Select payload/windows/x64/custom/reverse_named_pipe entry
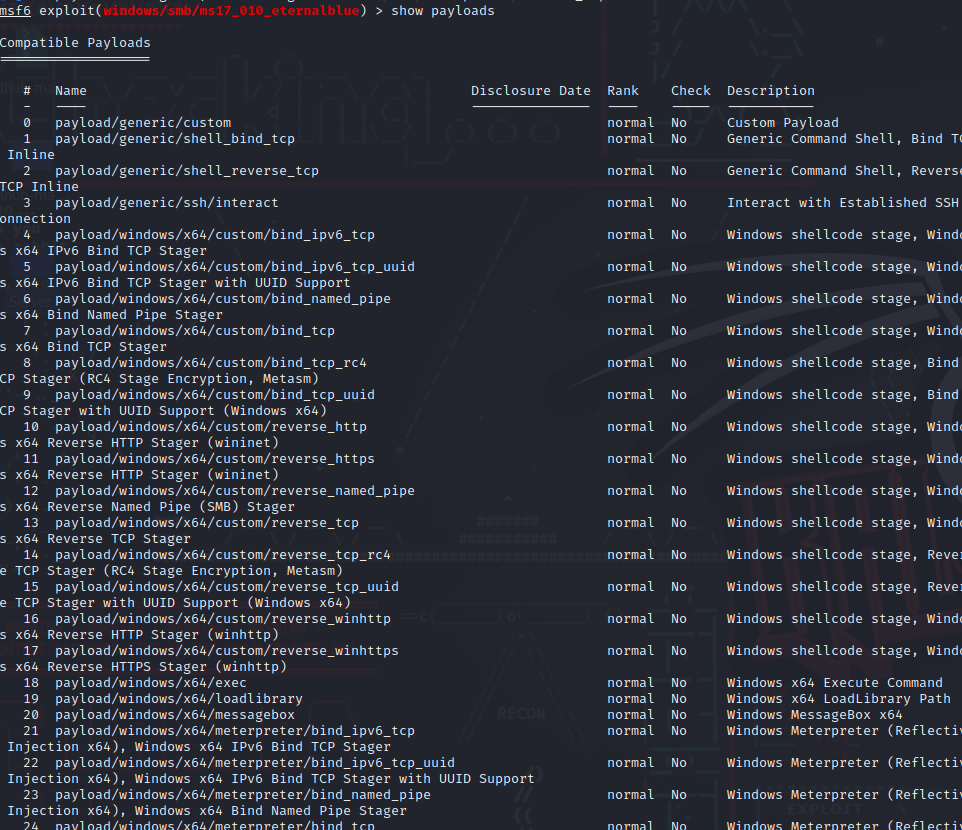 (235, 491)
